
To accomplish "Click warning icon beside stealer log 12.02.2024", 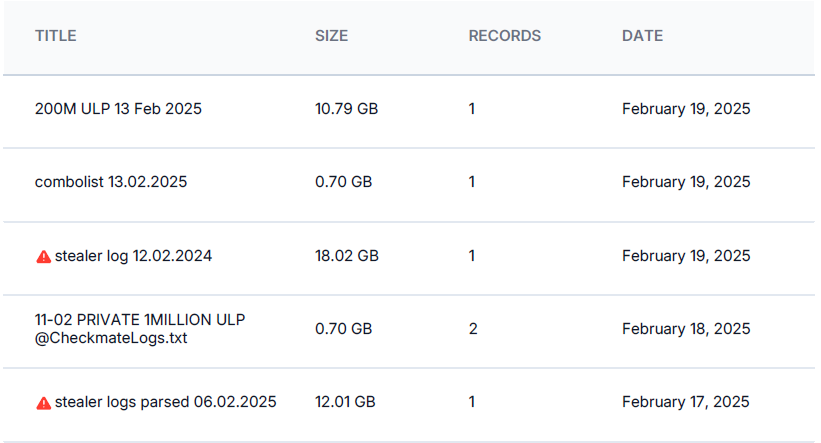I will [x=43, y=256].
